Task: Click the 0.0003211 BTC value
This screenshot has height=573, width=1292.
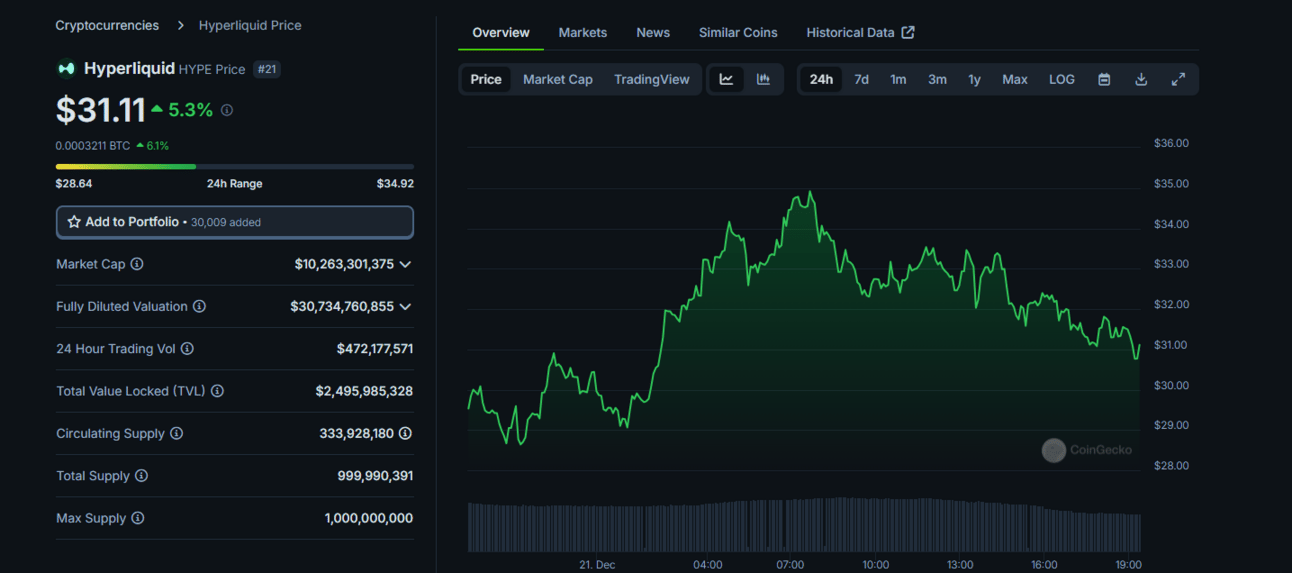Action: [x=93, y=146]
